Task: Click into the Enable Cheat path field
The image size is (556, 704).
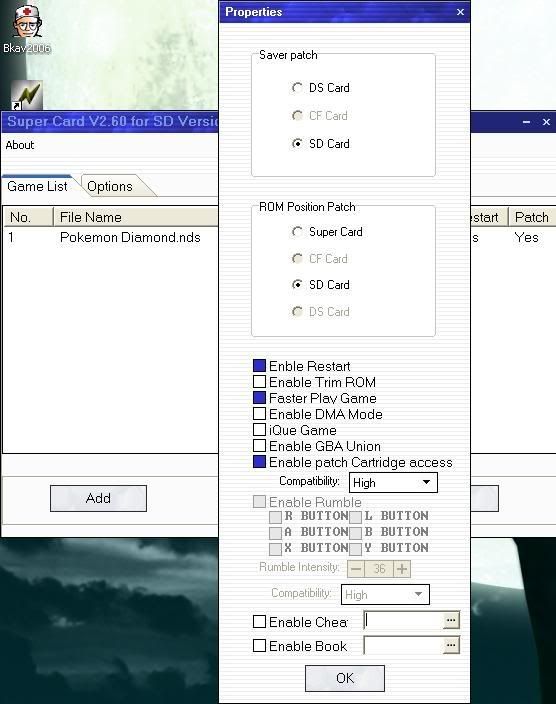Action: (x=403, y=620)
